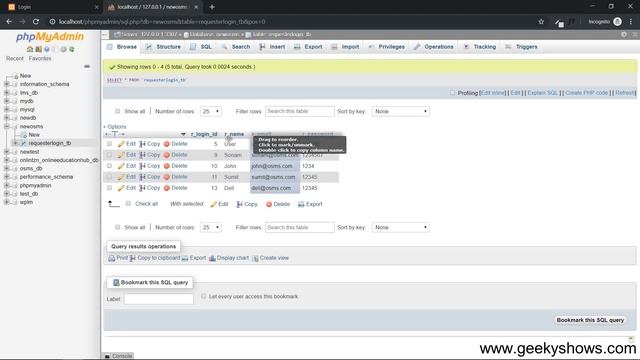This screenshot has width=640, height=360.
Task: Click the log out icon beside Home
Action: pos(38,49)
